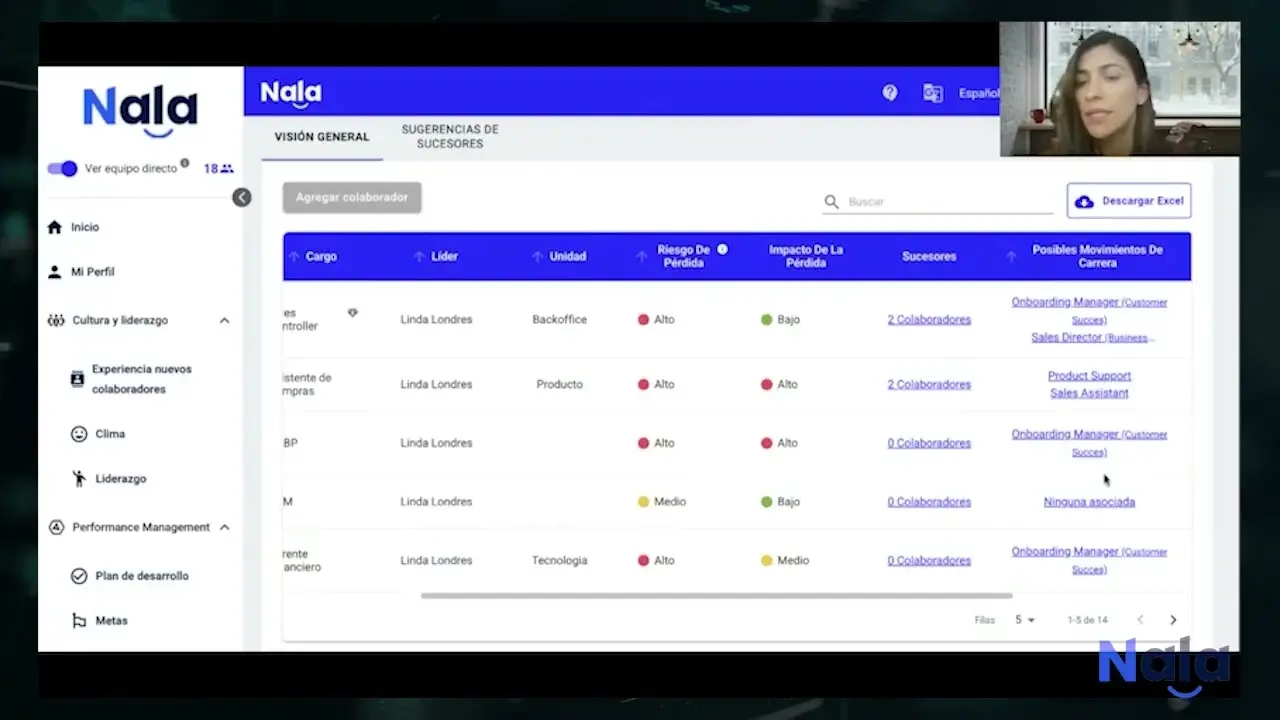Click the horizontal table scrollbar
This screenshot has height=720, width=1280.
[716, 596]
